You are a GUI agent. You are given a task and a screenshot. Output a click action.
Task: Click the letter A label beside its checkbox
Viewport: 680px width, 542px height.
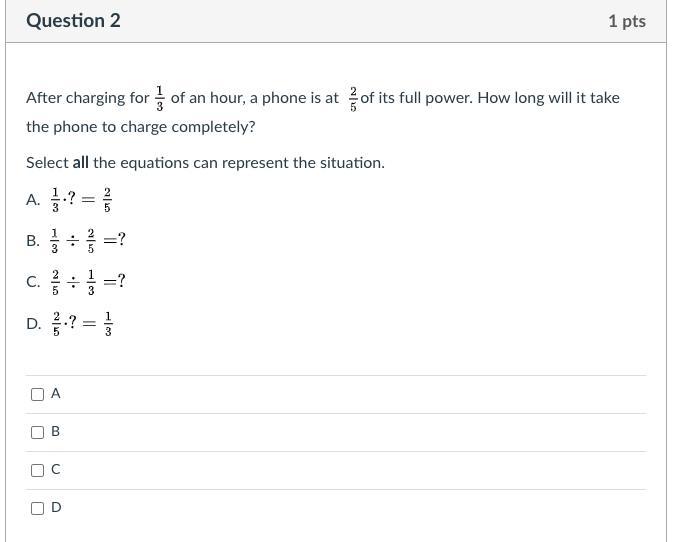tap(56, 393)
